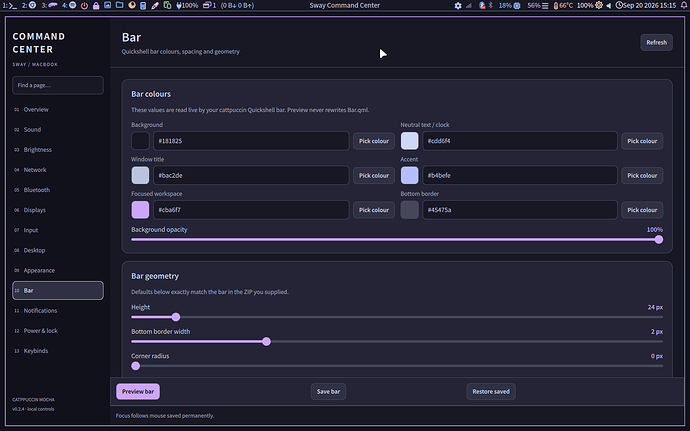The image size is (690, 431).
Task: Click the green clipboard copy icon
Action: point(167,6)
